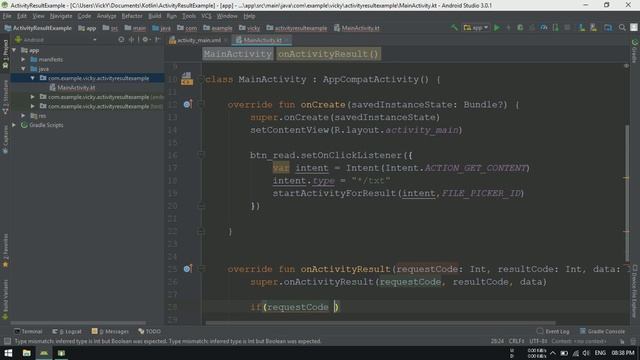Screen dimensions: 640x360
Task: Click ENG language indicator in system tray
Action: click(600, 353)
